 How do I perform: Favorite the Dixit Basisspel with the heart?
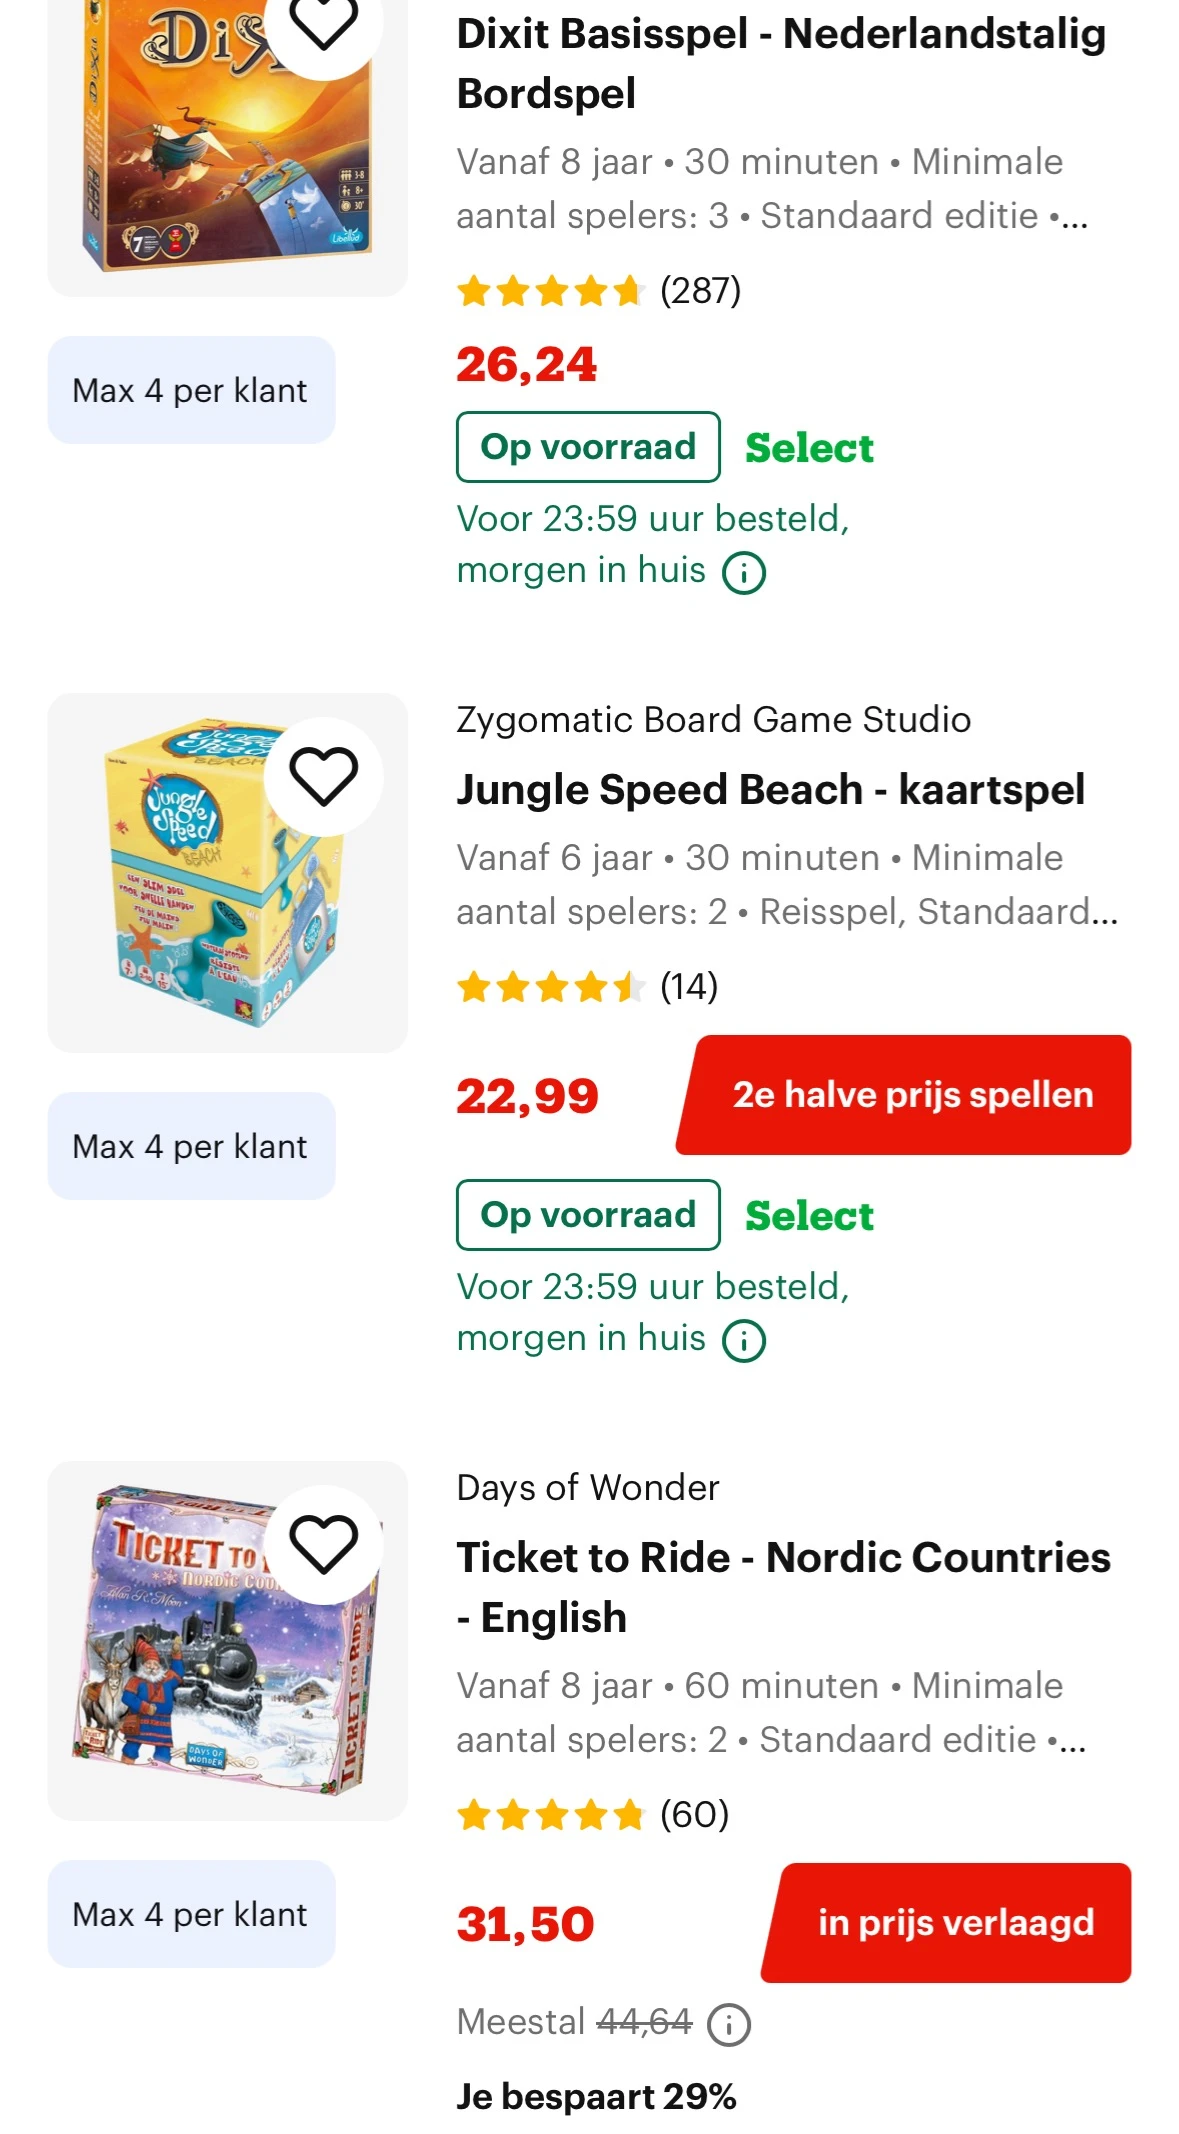323,22
